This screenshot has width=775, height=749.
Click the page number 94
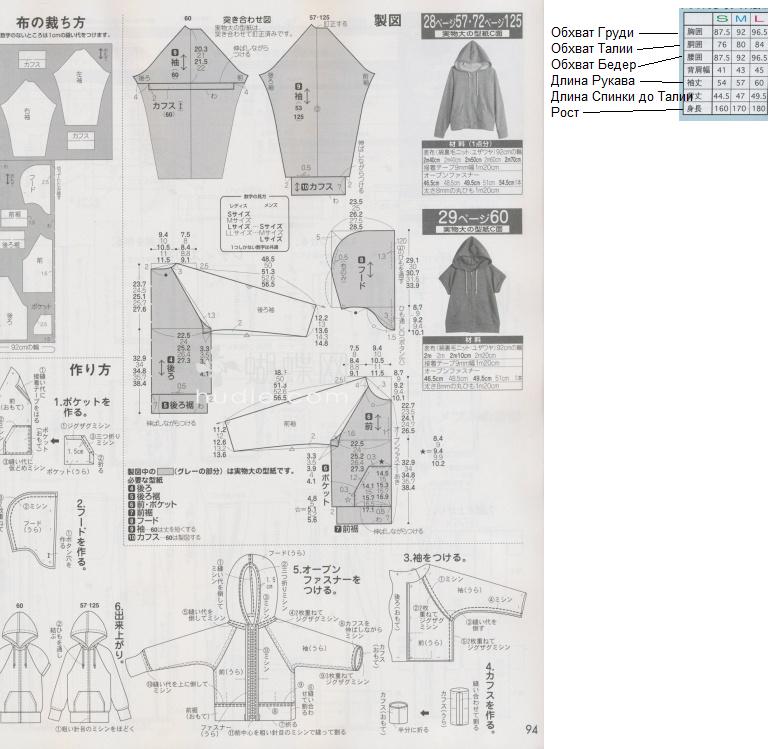point(531,729)
